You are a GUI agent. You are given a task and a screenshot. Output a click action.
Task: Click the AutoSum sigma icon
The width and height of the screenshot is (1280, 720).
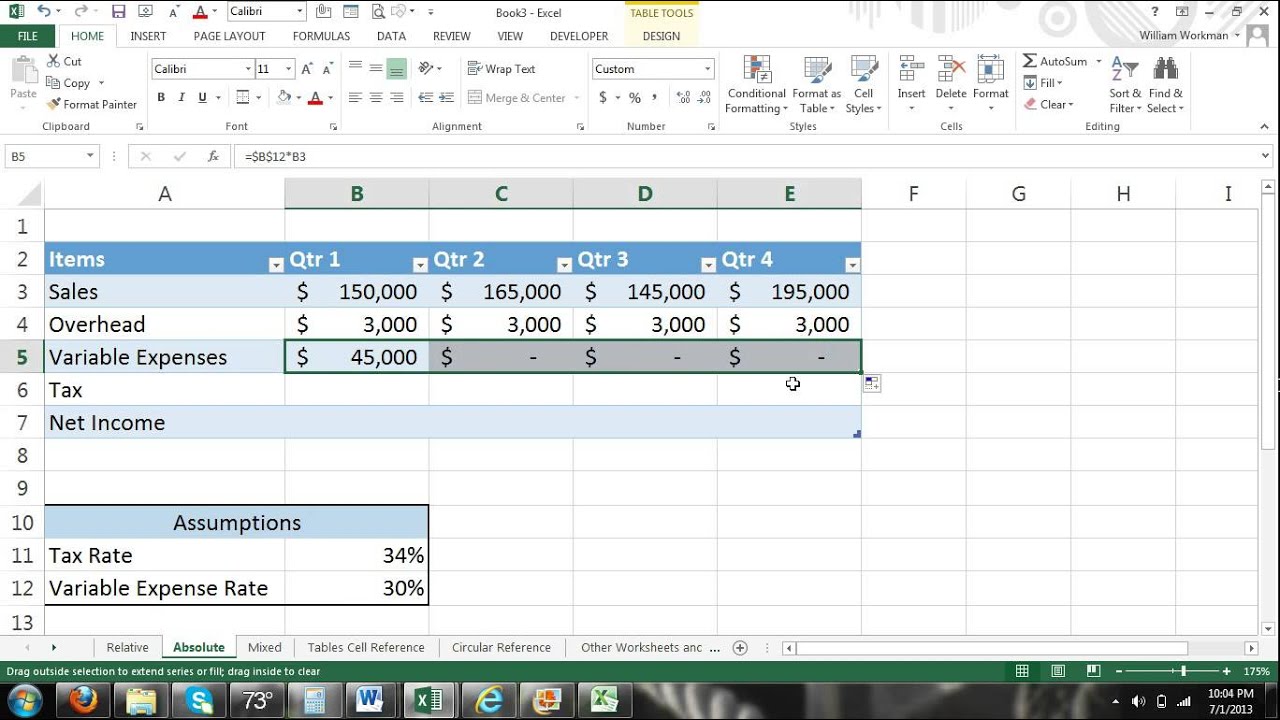point(1030,61)
